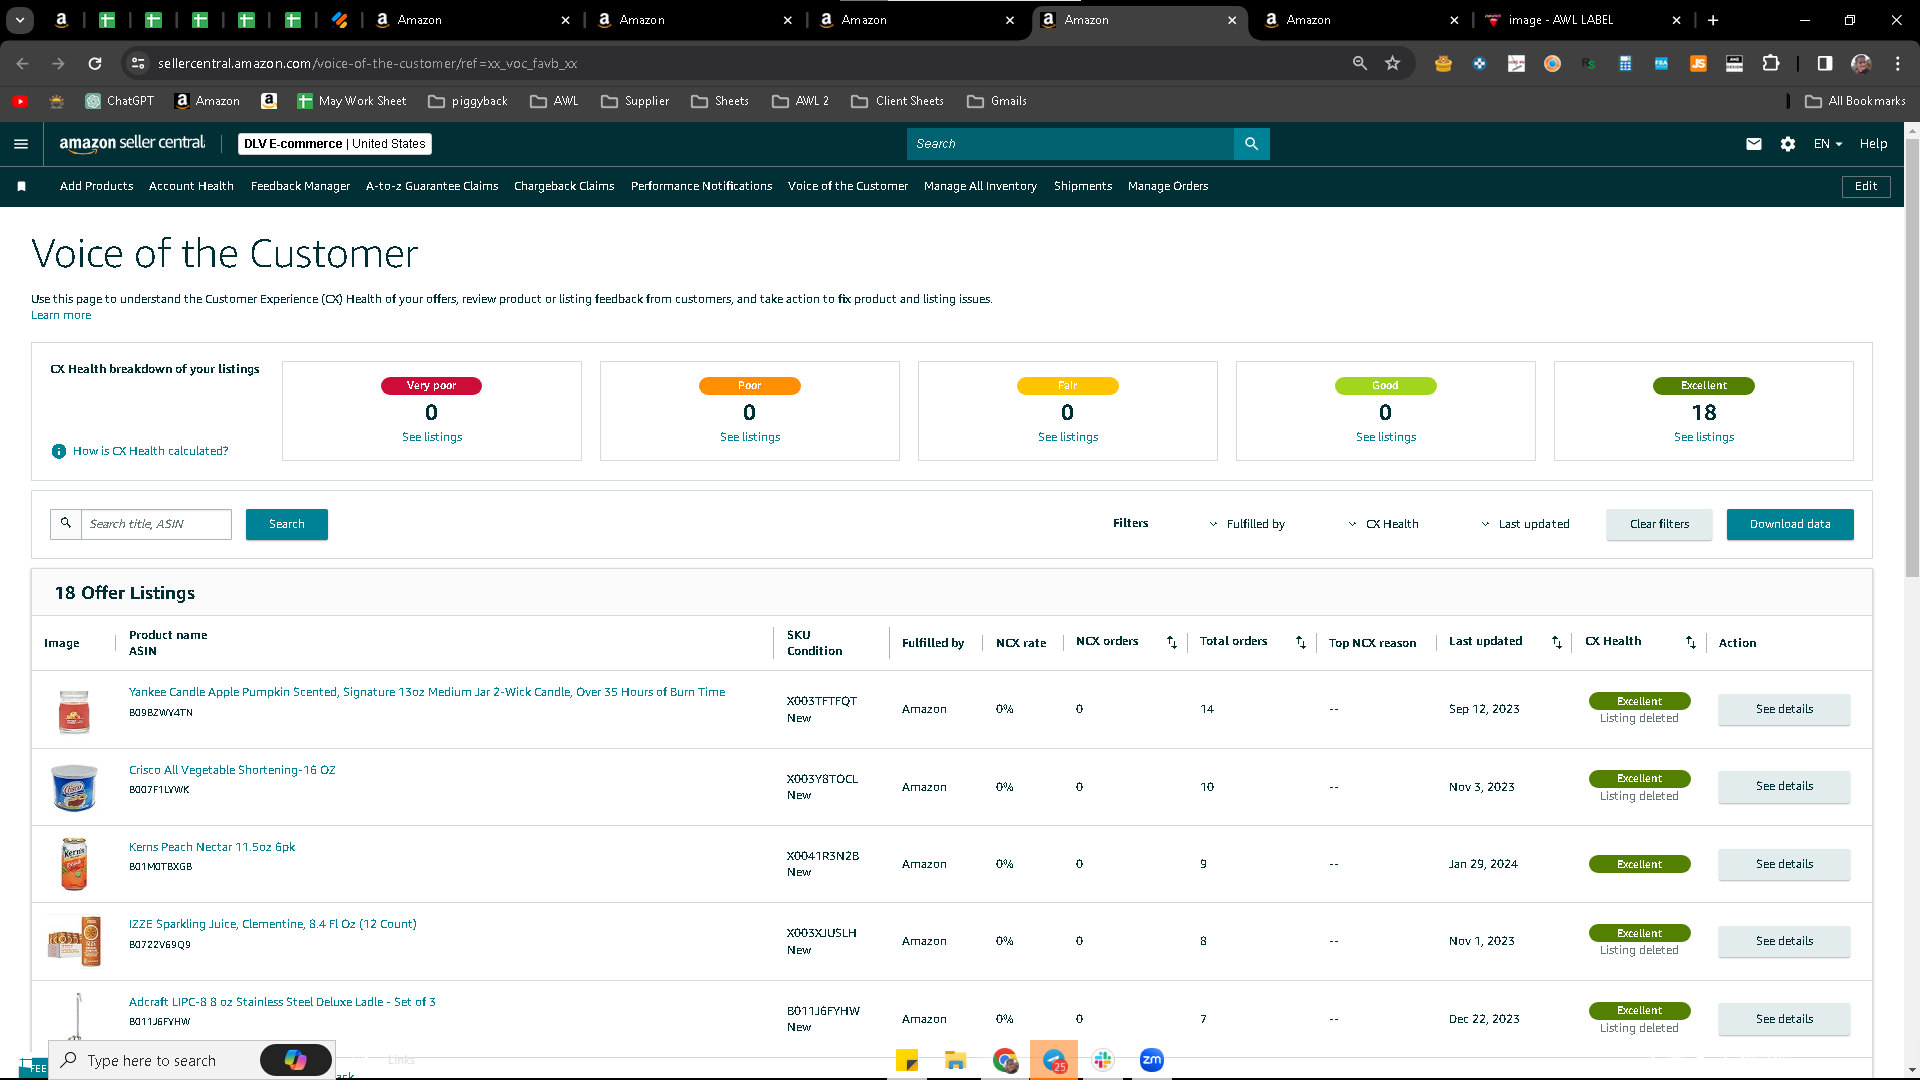This screenshot has width=1920, height=1080.
Task: Expand the Last updated filter dropdown
Action: (x=1525, y=524)
